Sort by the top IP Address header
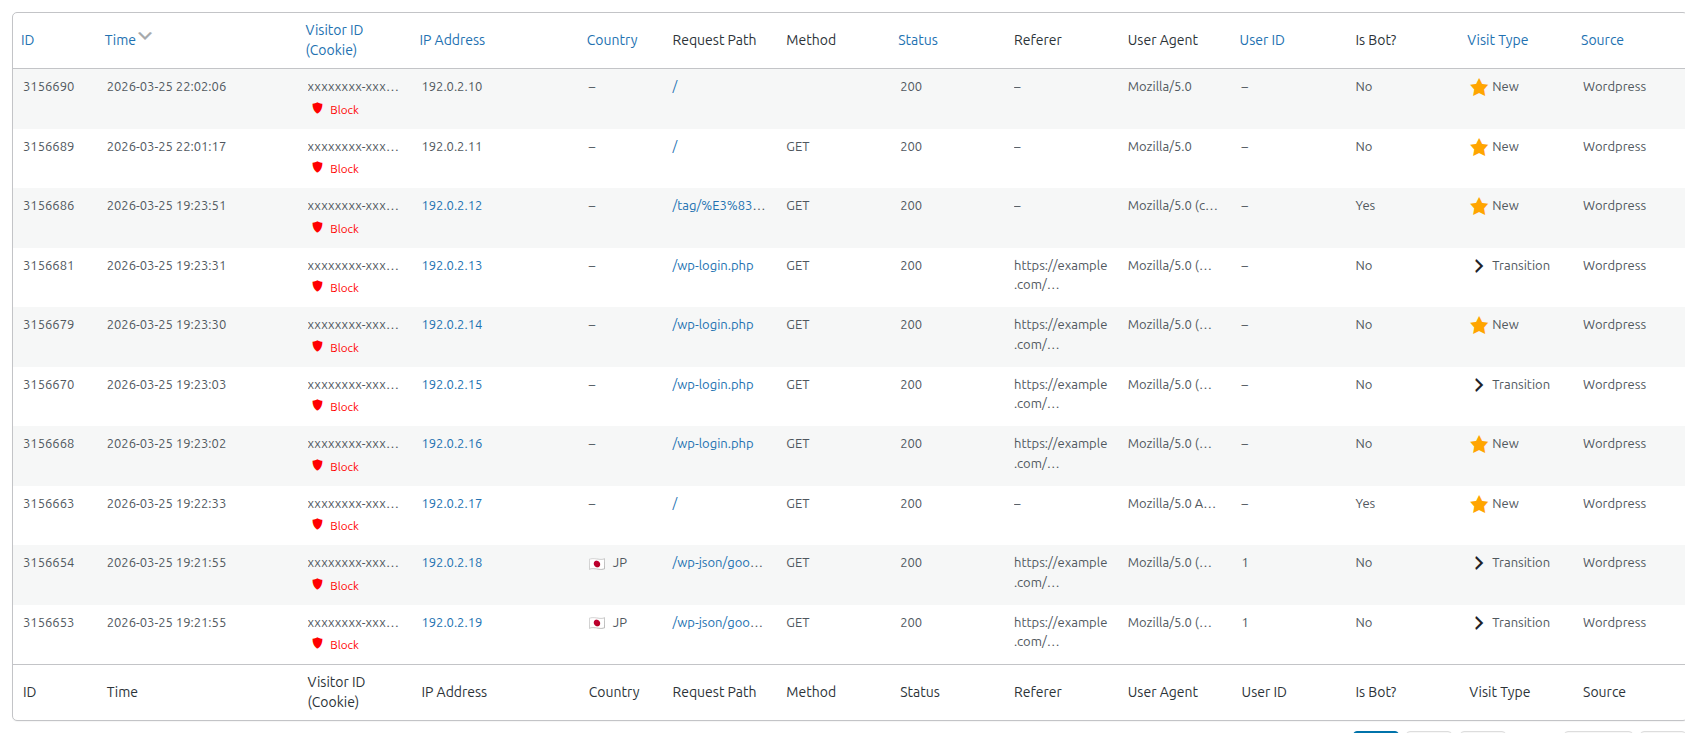The image size is (1685, 733). 452,40
